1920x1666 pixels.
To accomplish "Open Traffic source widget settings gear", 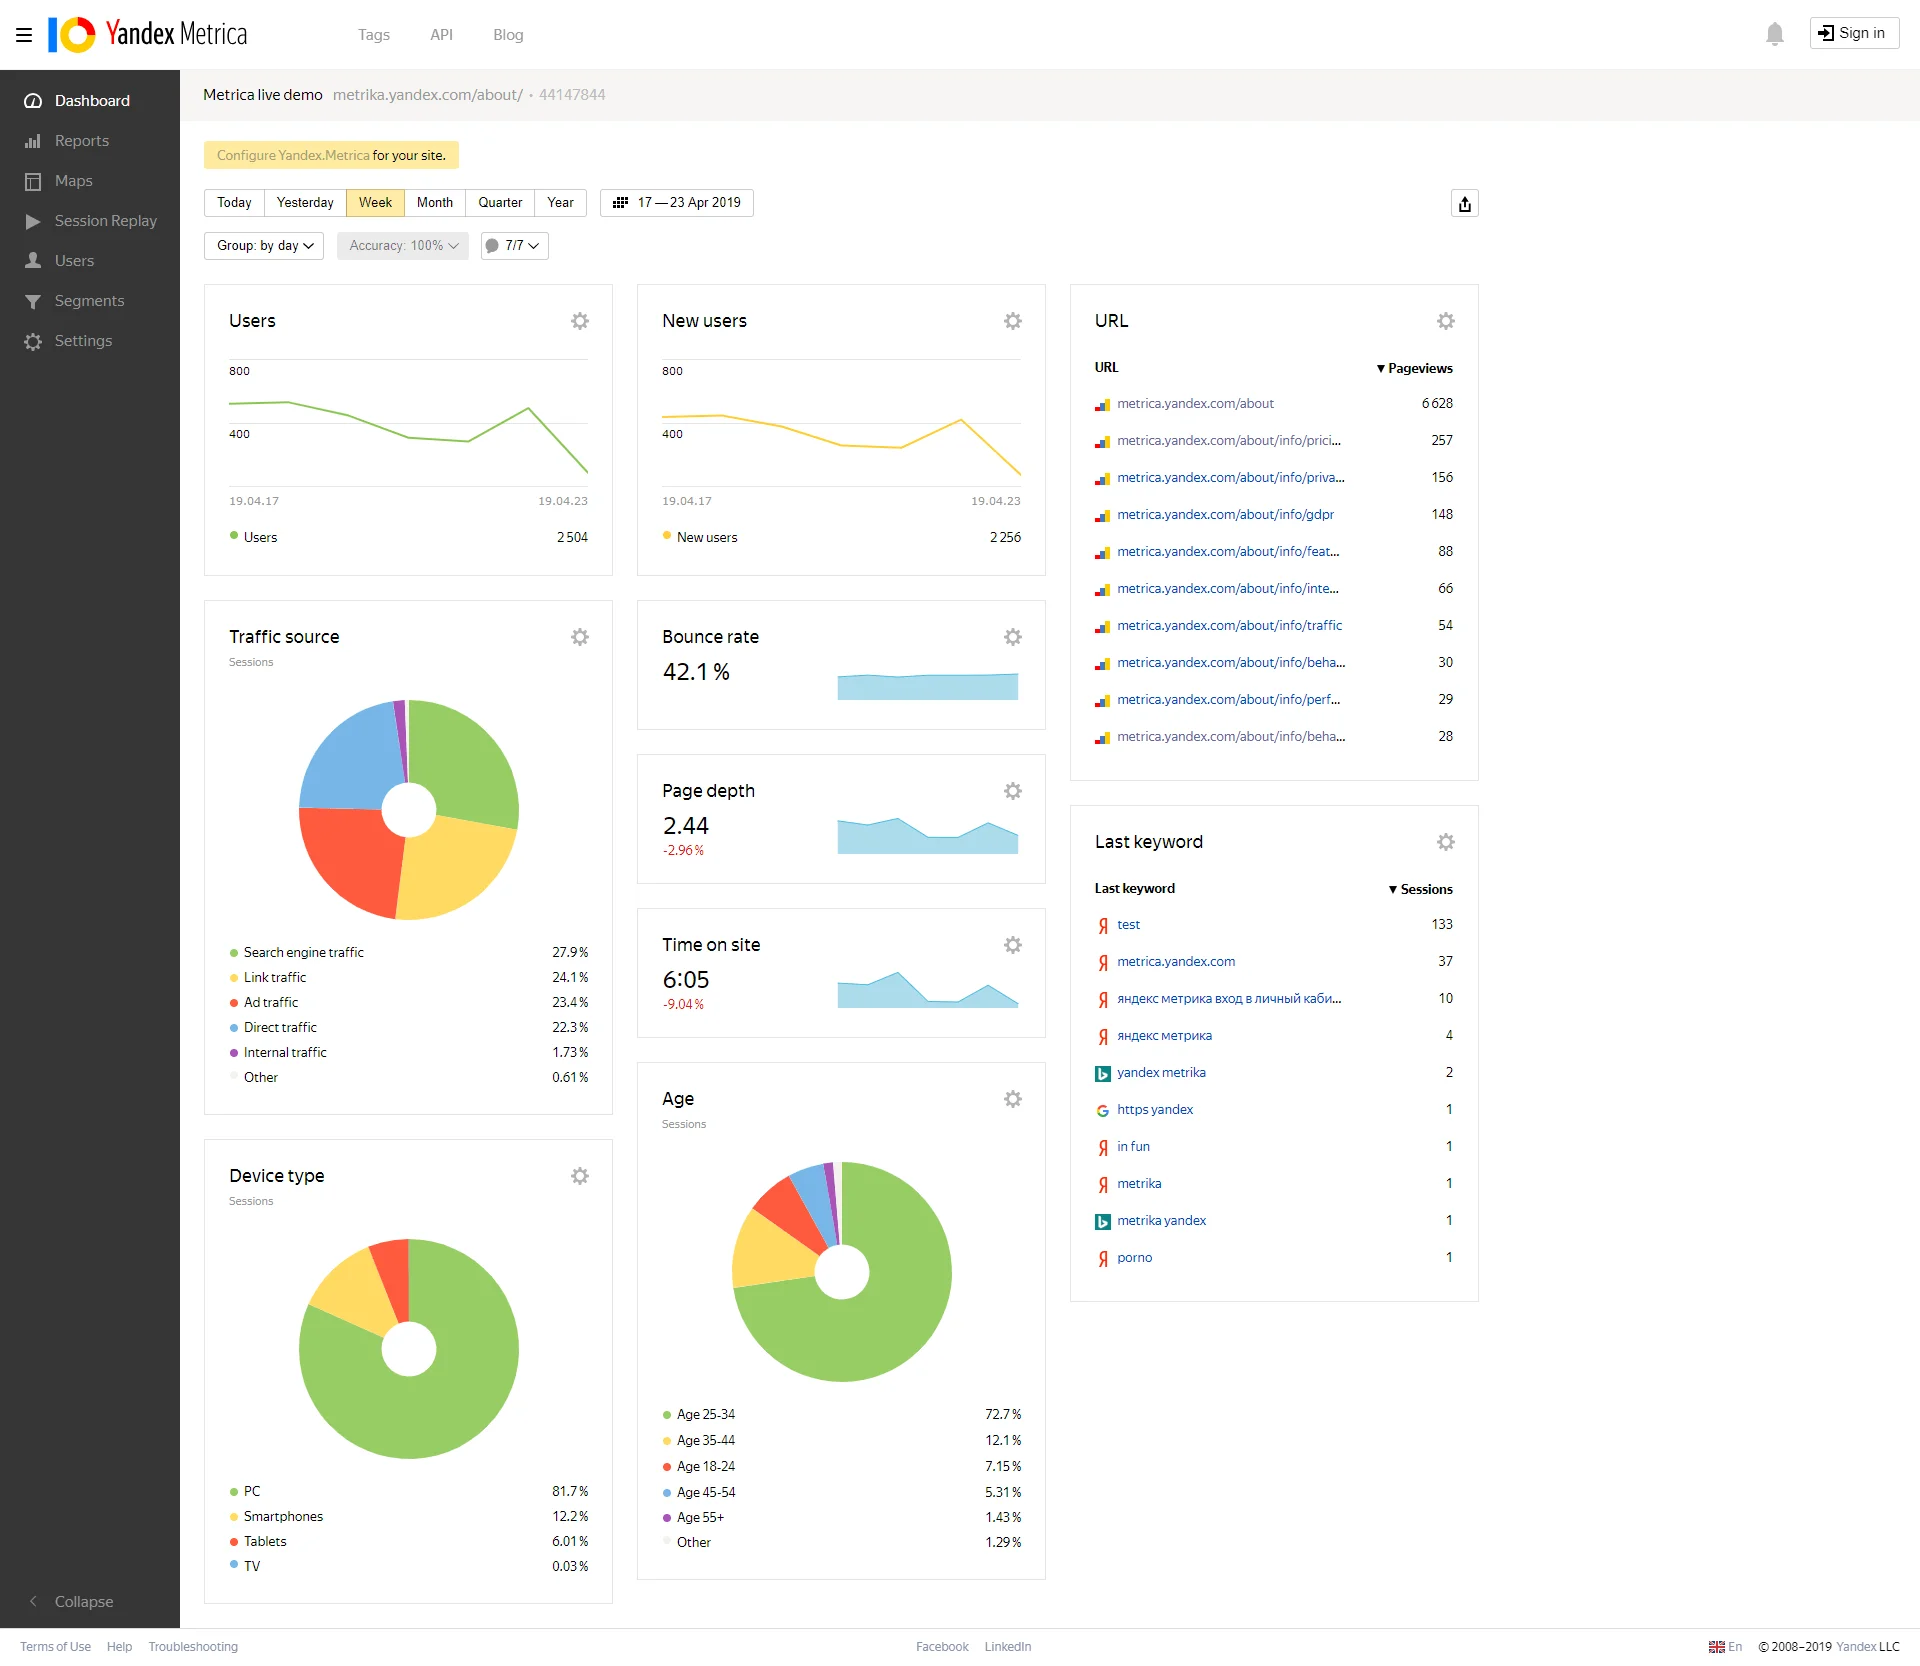I will tap(580, 637).
